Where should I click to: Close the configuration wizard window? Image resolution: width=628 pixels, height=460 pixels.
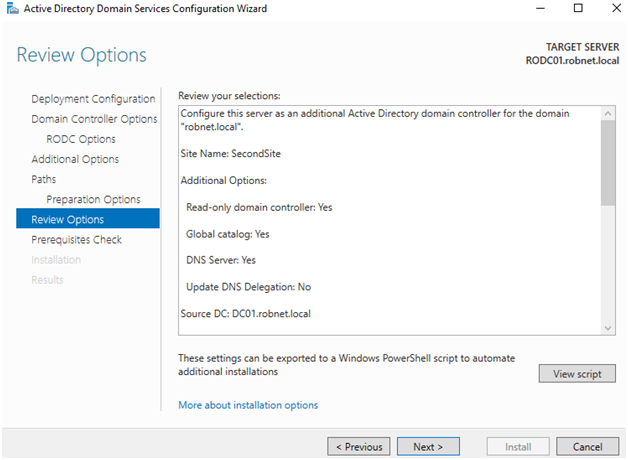coord(616,8)
